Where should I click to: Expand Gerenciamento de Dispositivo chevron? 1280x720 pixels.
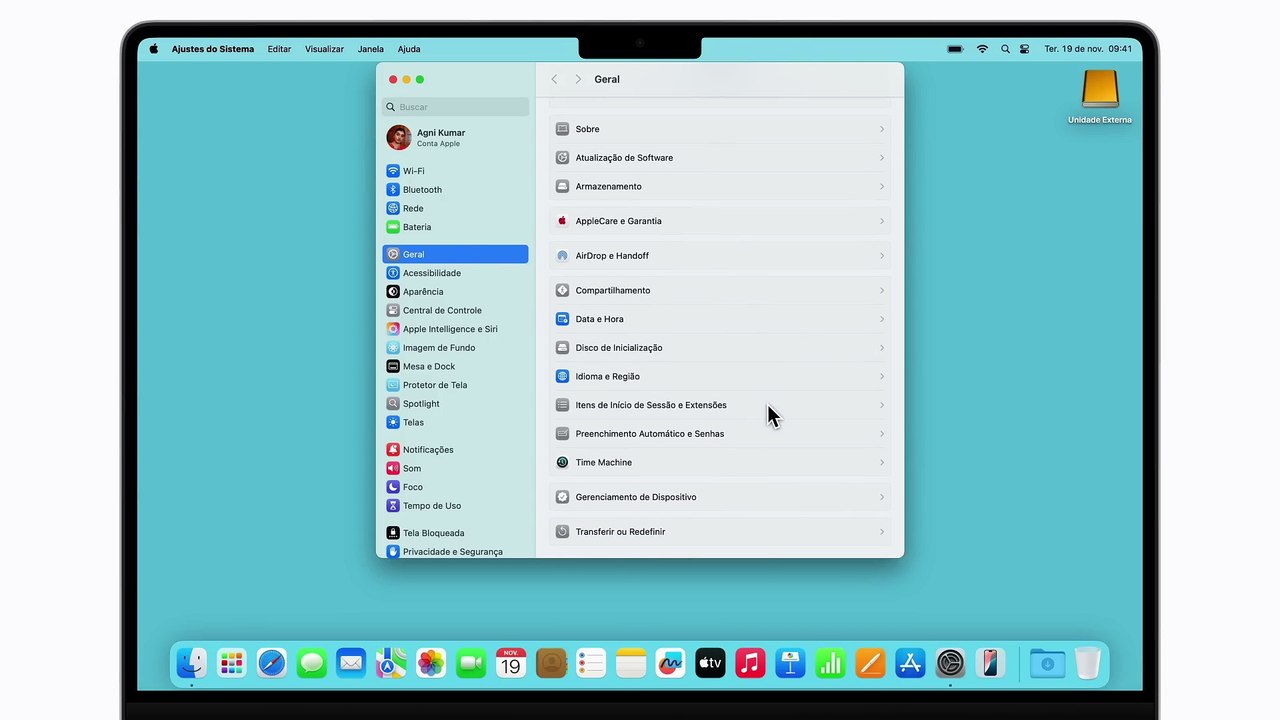point(881,497)
